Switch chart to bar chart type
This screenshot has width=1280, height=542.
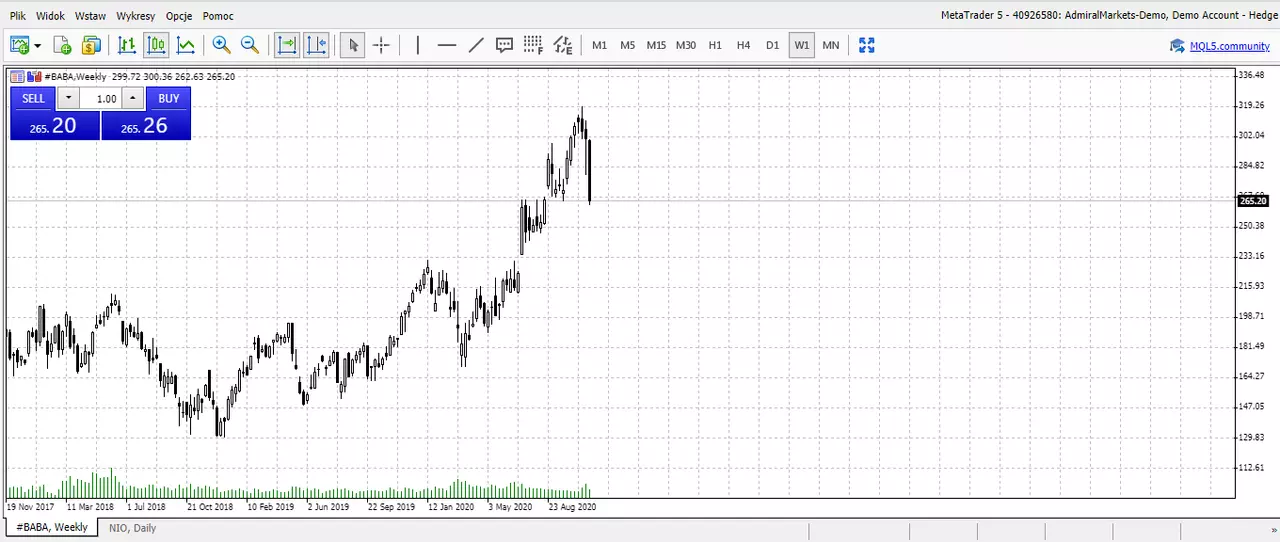coord(127,45)
